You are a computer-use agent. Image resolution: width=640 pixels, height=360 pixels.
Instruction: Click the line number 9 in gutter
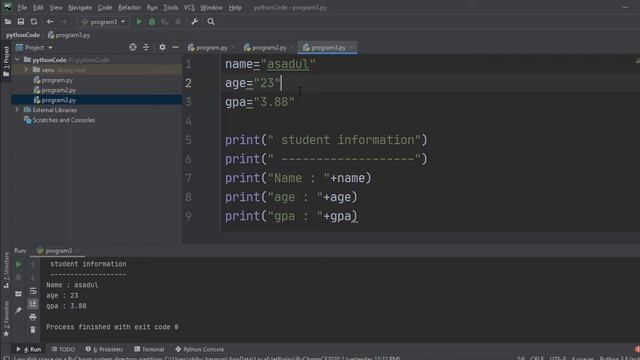[x=188, y=216]
